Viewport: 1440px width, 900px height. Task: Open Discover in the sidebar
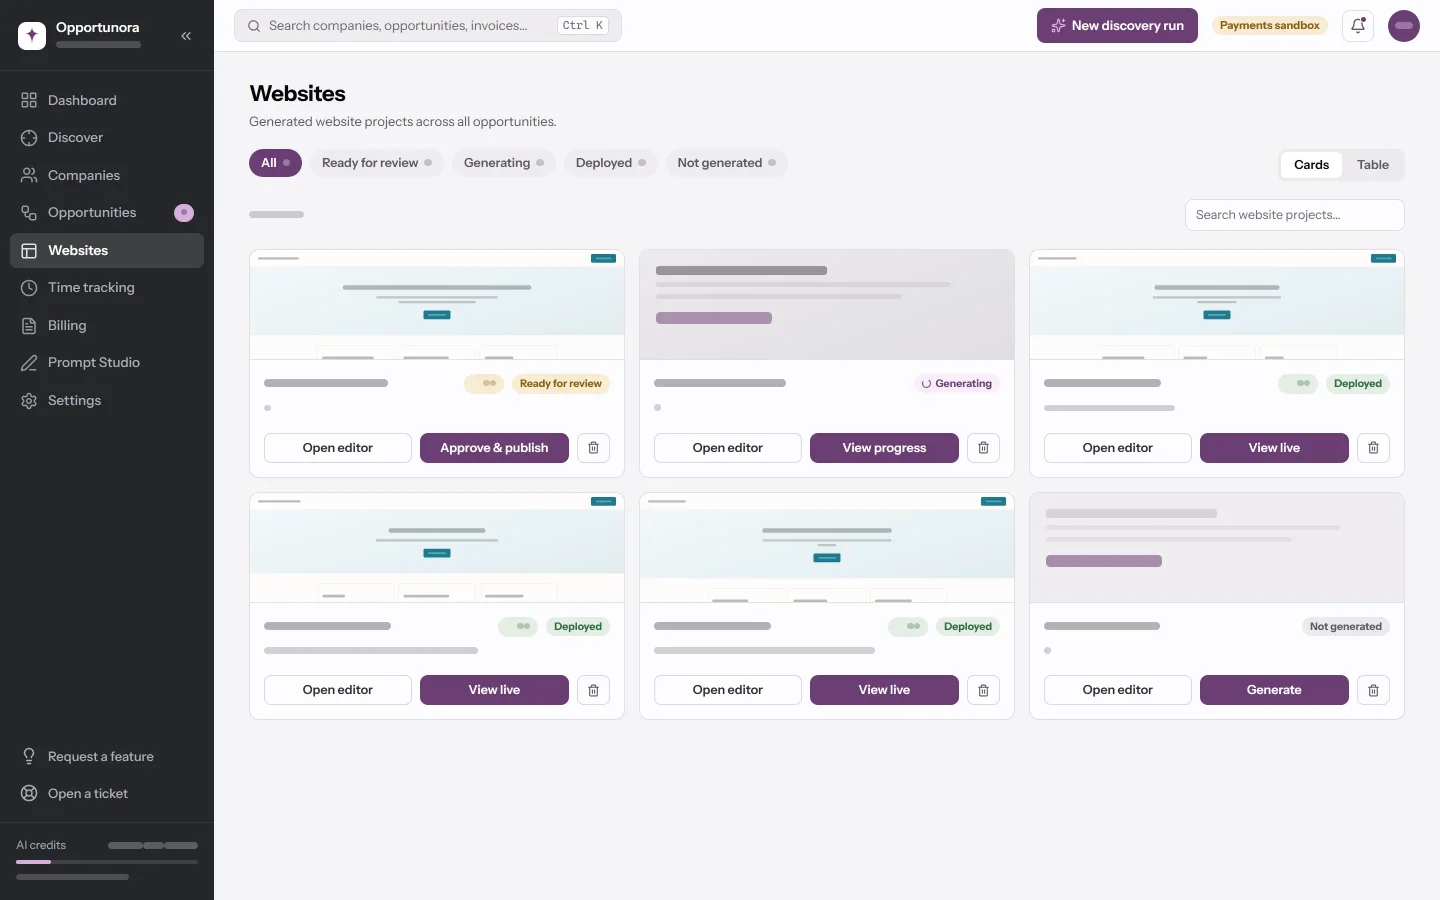click(107, 138)
